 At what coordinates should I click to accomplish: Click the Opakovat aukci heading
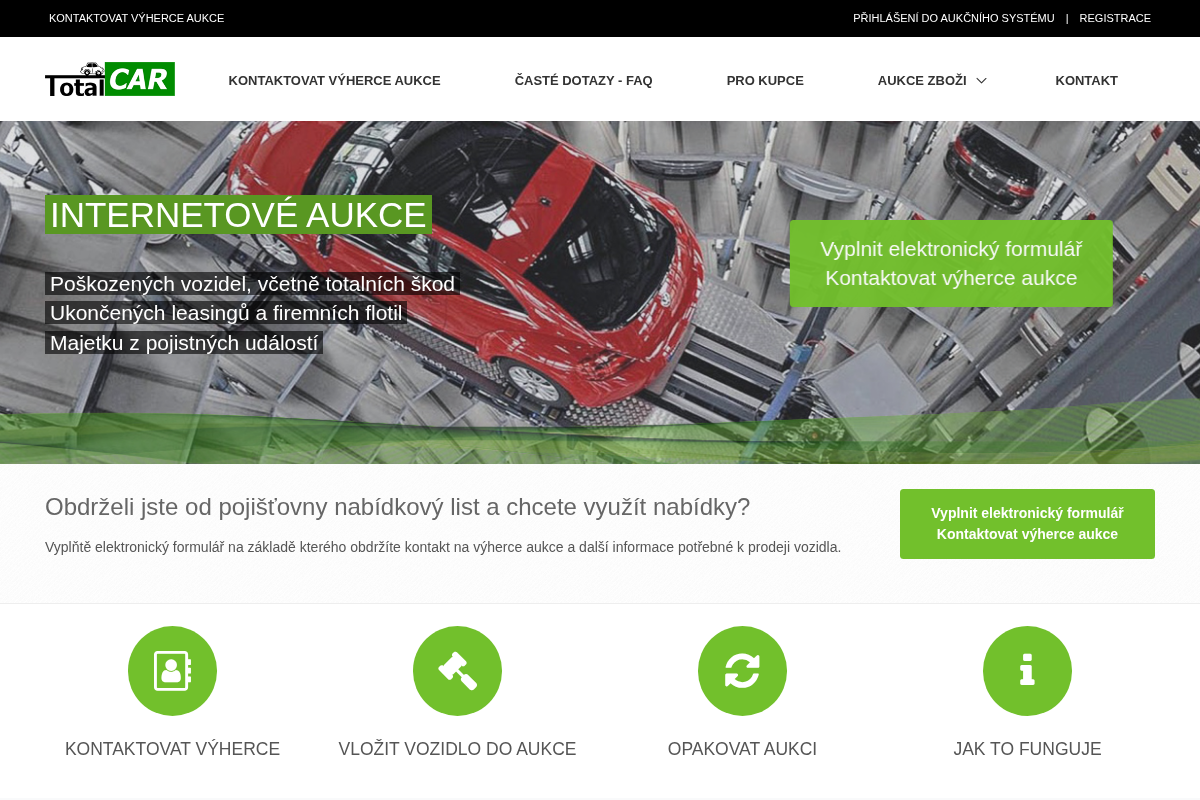[742, 749]
